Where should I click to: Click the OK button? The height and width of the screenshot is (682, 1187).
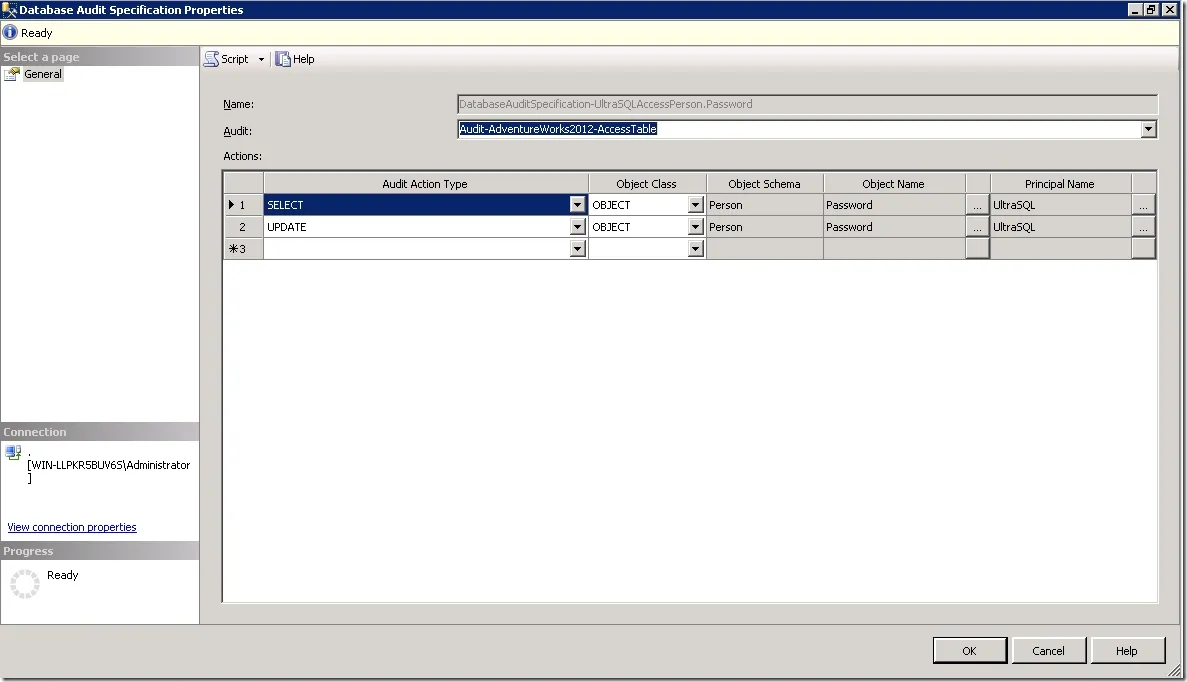click(x=970, y=651)
